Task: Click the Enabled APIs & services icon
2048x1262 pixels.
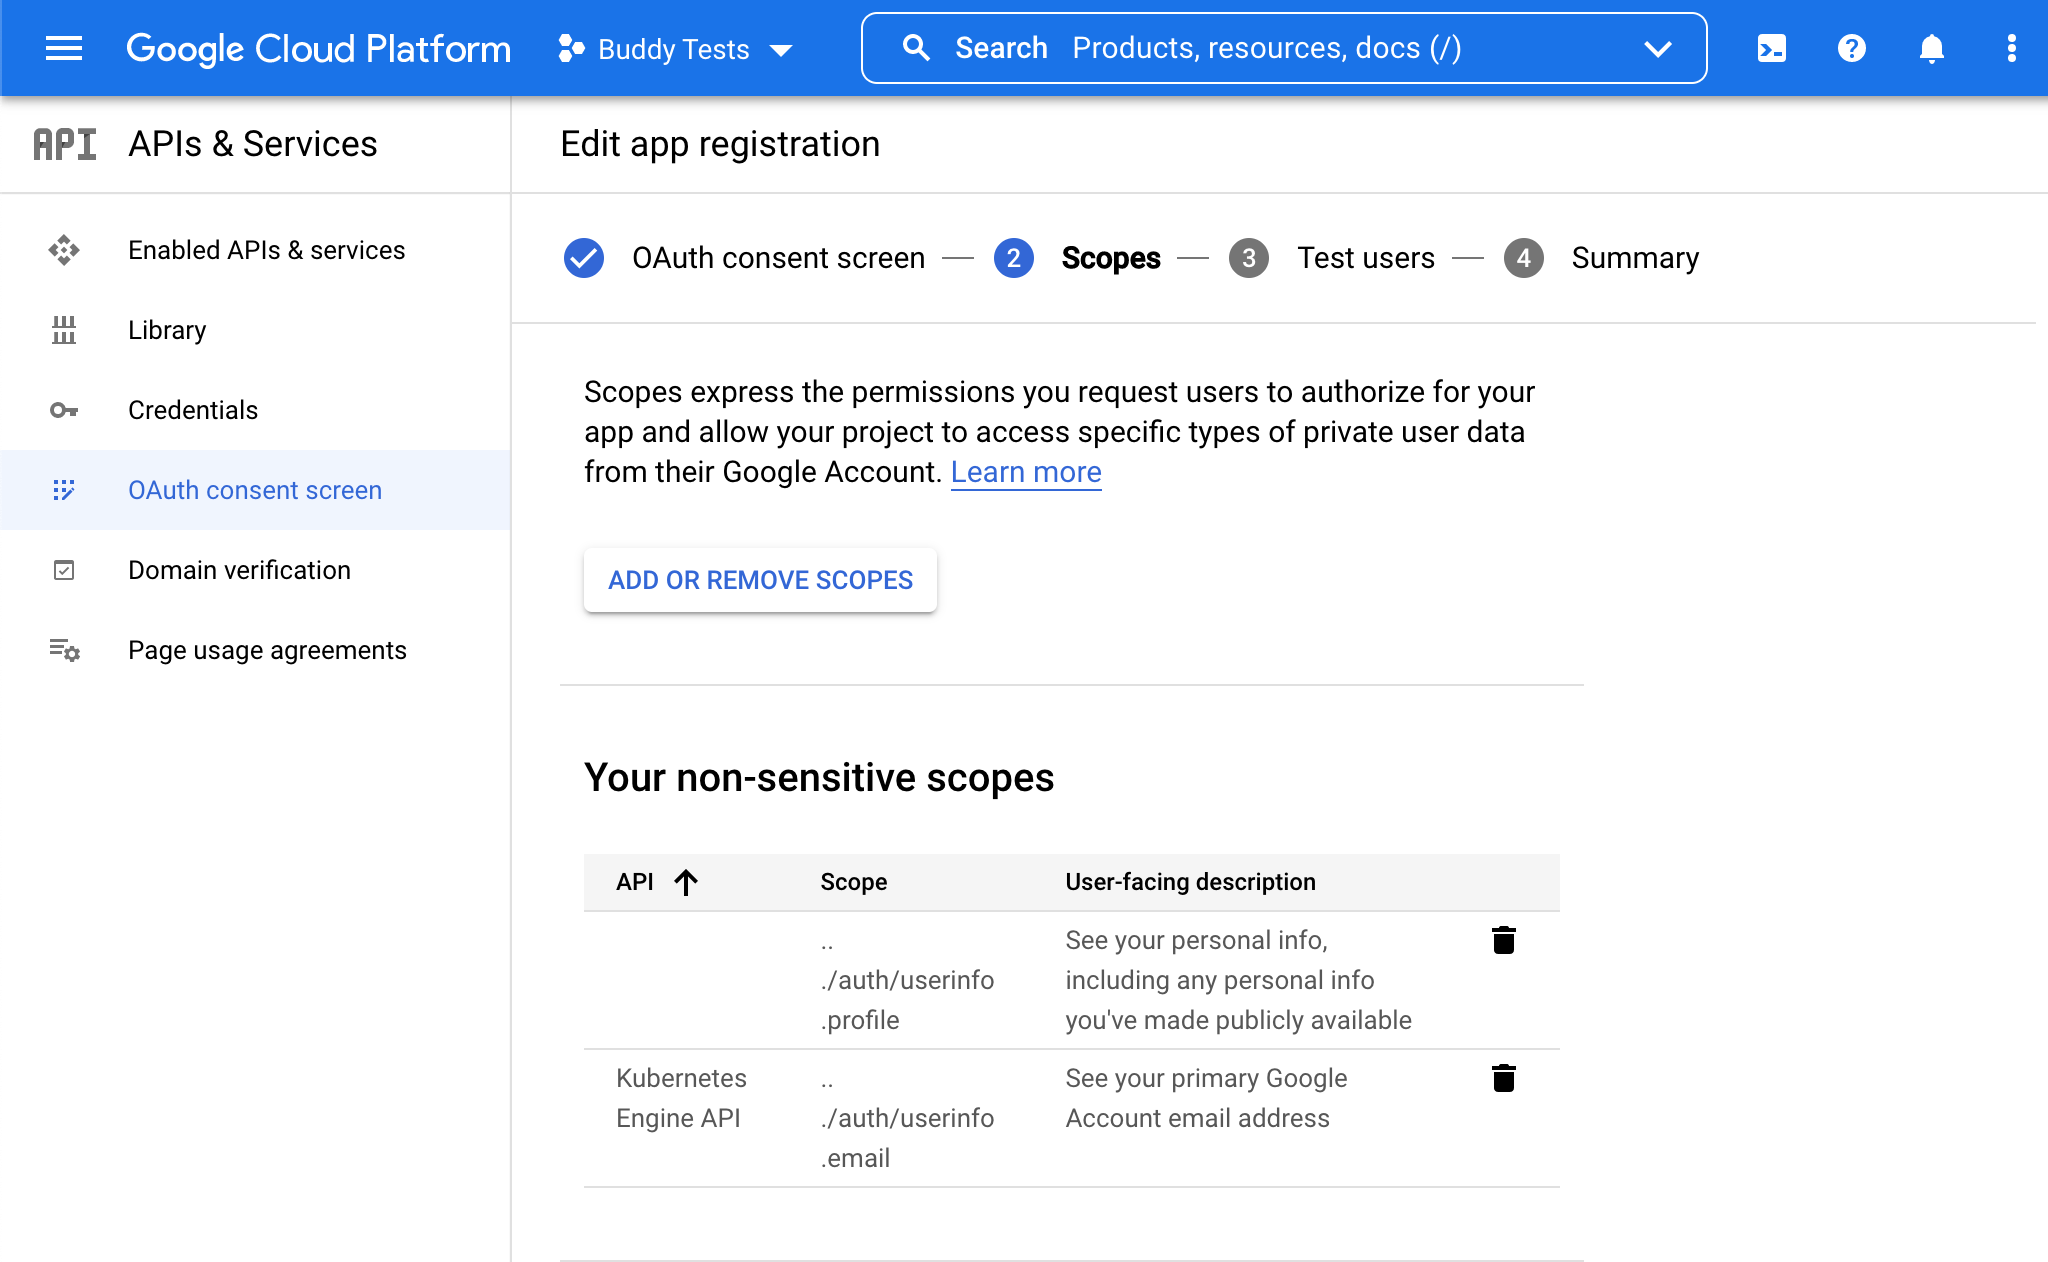Action: [x=64, y=250]
